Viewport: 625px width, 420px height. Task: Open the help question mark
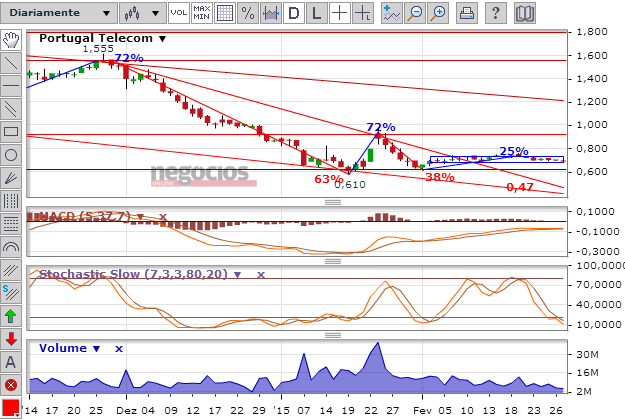495,13
